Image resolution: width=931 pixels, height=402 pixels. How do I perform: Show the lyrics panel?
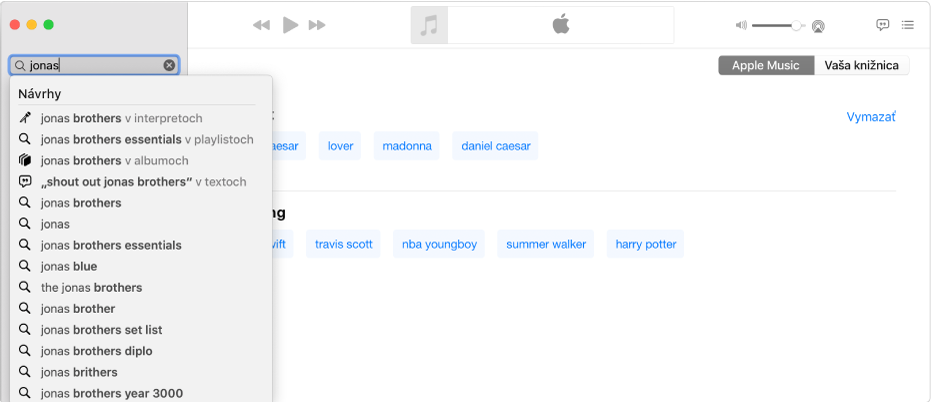pyautogui.click(x=883, y=25)
